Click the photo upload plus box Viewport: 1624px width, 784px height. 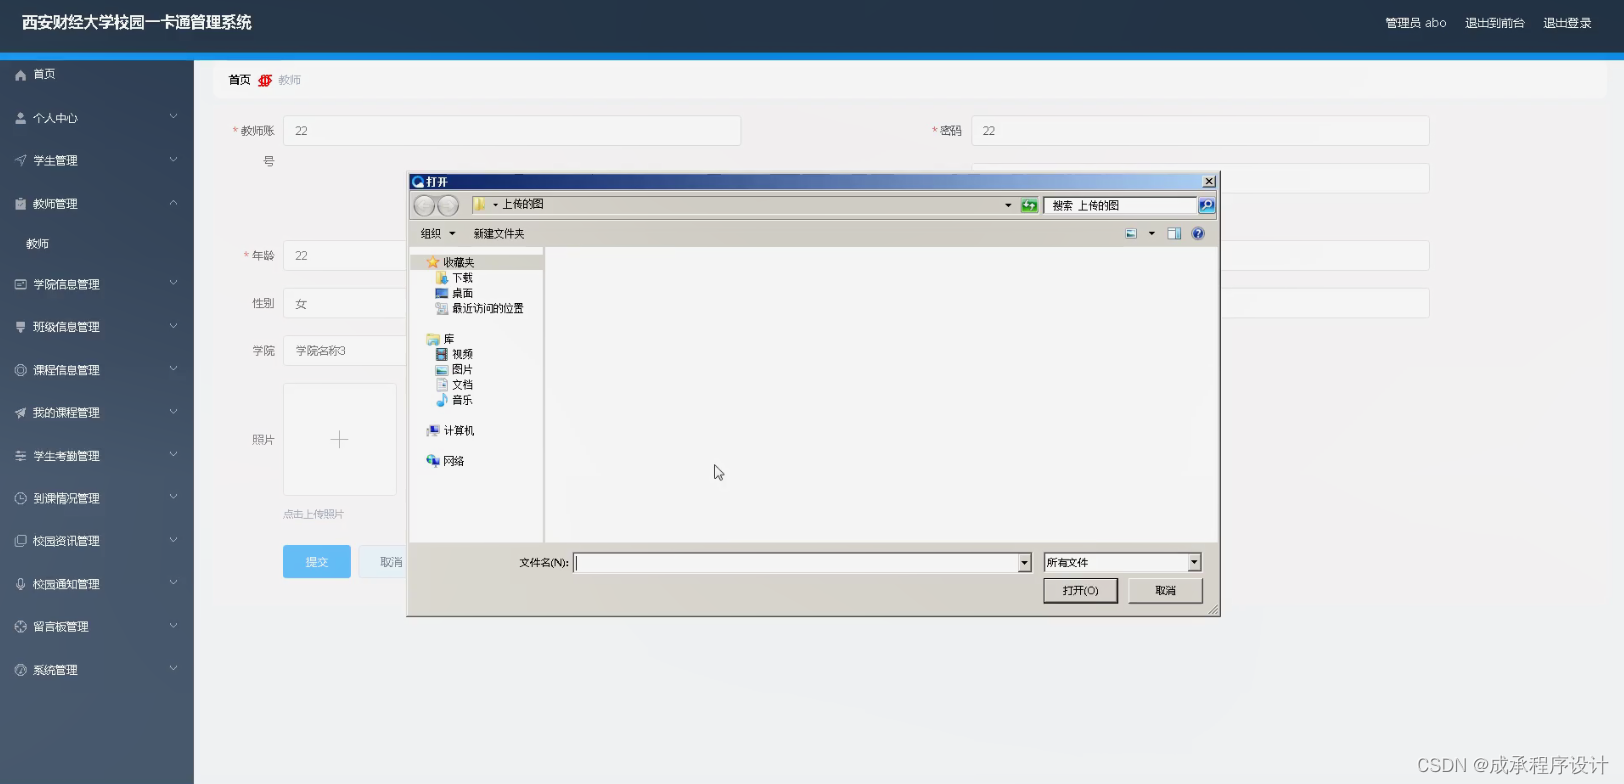[340, 439]
